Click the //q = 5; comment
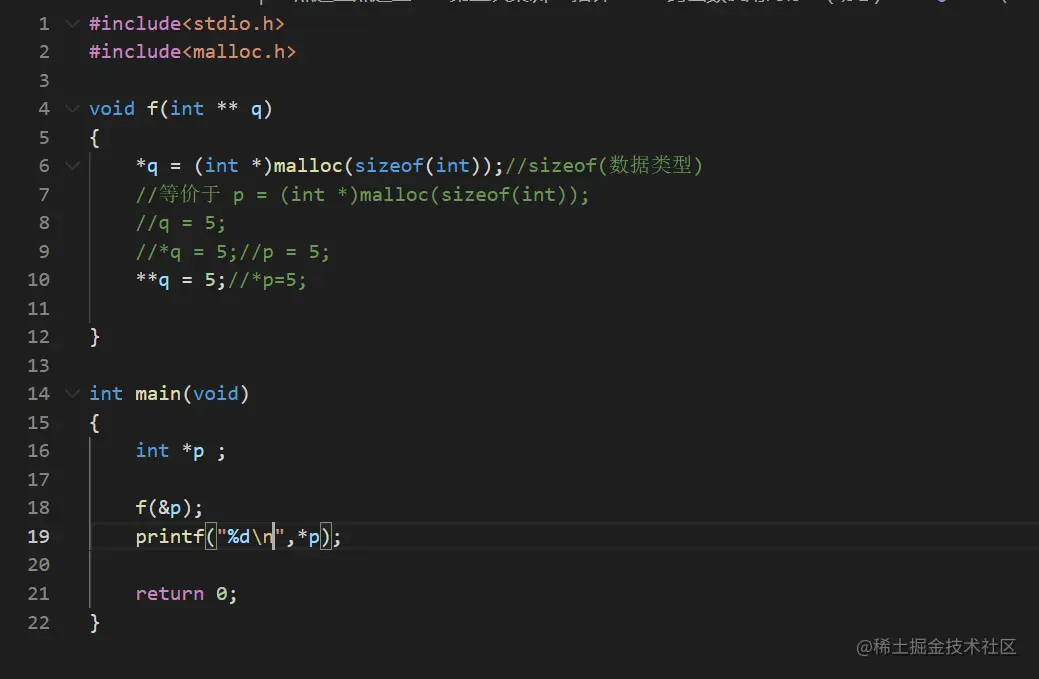 pos(180,223)
